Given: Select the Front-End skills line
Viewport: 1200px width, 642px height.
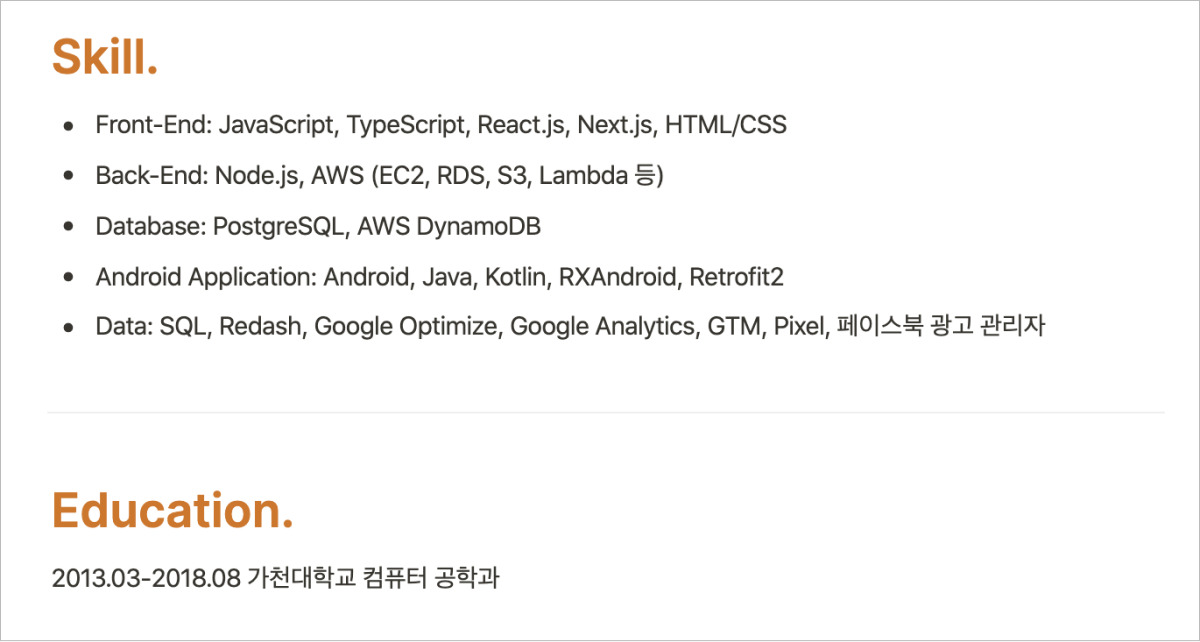Looking at the screenshot, I should click(441, 126).
